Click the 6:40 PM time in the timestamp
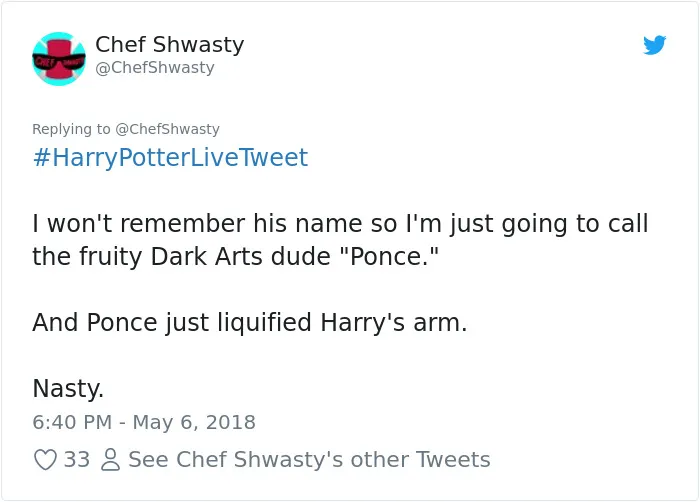Image resolution: width=700 pixels, height=502 pixels. tap(72, 422)
